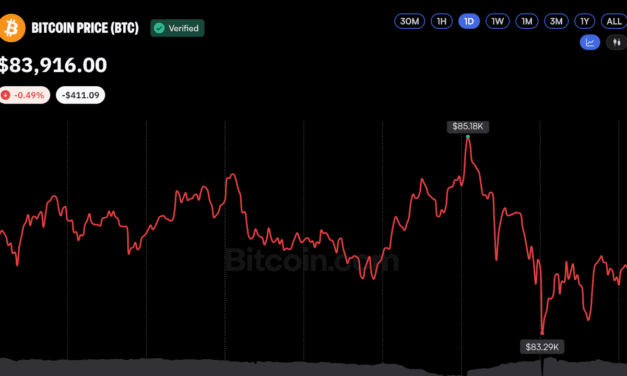Image resolution: width=627 pixels, height=376 pixels.
Task: Click the orange Bitcoin logo icon
Action: click(x=12, y=28)
